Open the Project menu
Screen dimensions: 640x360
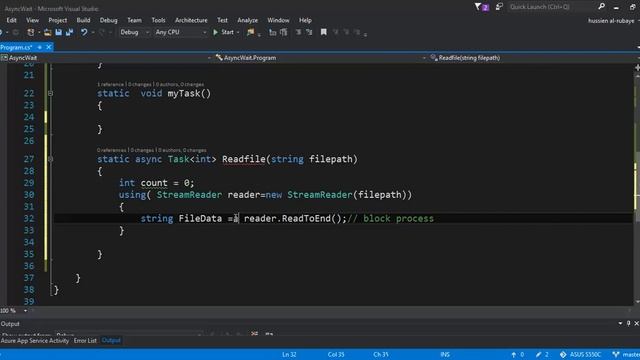[58, 20]
